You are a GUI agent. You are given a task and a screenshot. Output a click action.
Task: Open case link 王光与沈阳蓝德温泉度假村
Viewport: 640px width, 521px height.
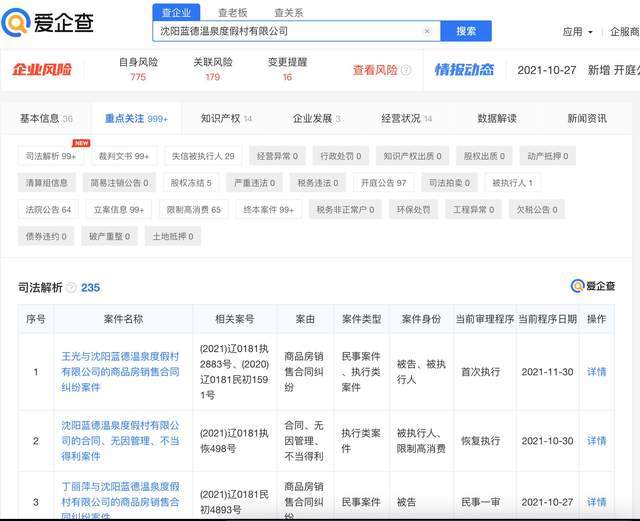120,372
